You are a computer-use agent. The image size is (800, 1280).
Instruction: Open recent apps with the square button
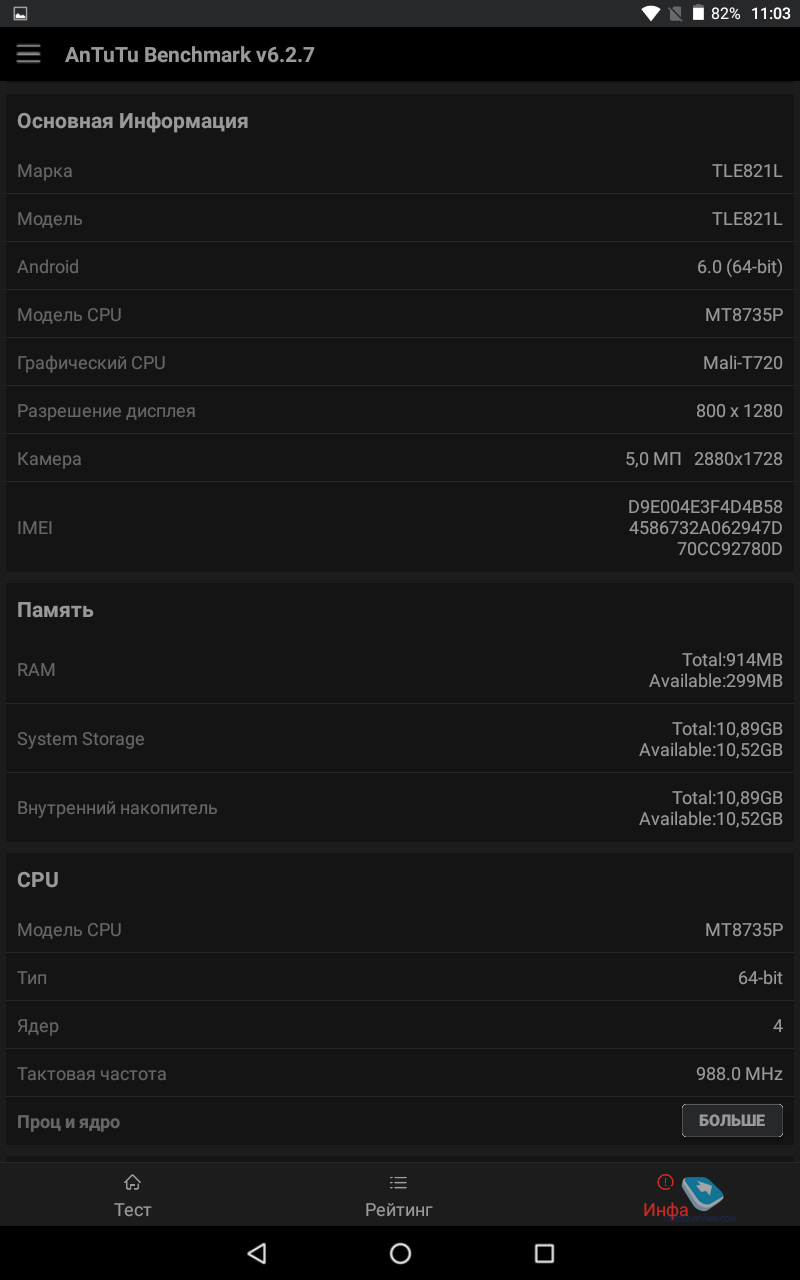click(544, 1253)
